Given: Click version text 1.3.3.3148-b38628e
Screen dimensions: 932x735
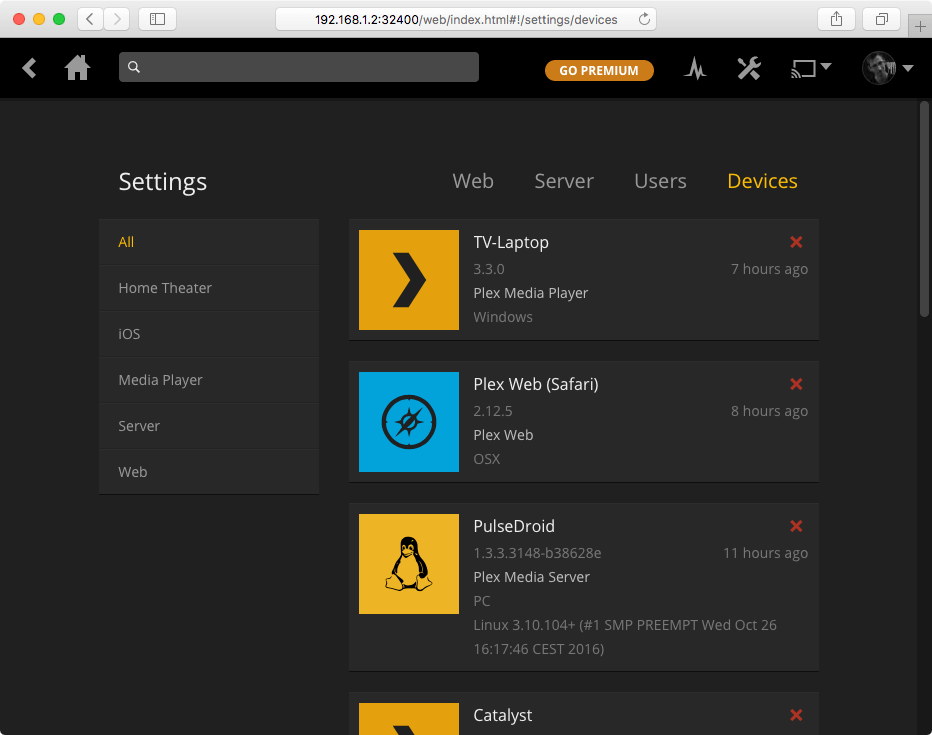Looking at the screenshot, I should coord(537,553).
